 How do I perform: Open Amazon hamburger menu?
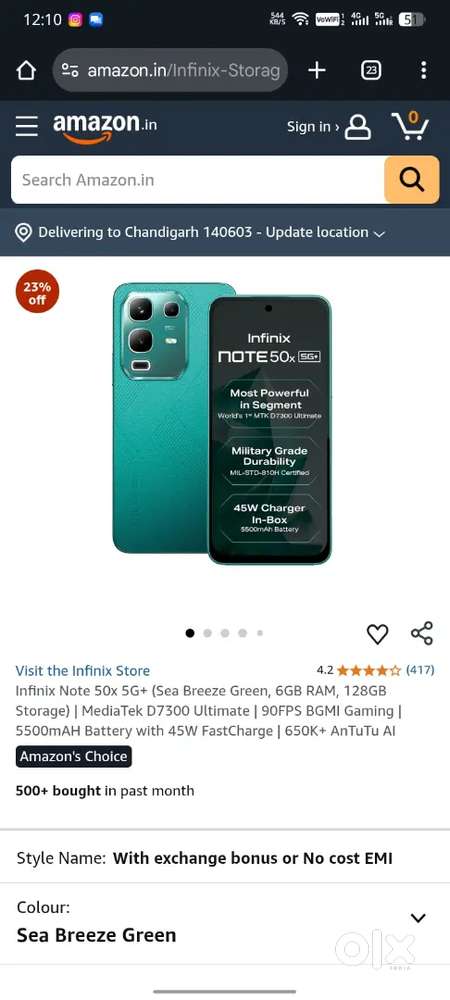click(27, 126)
